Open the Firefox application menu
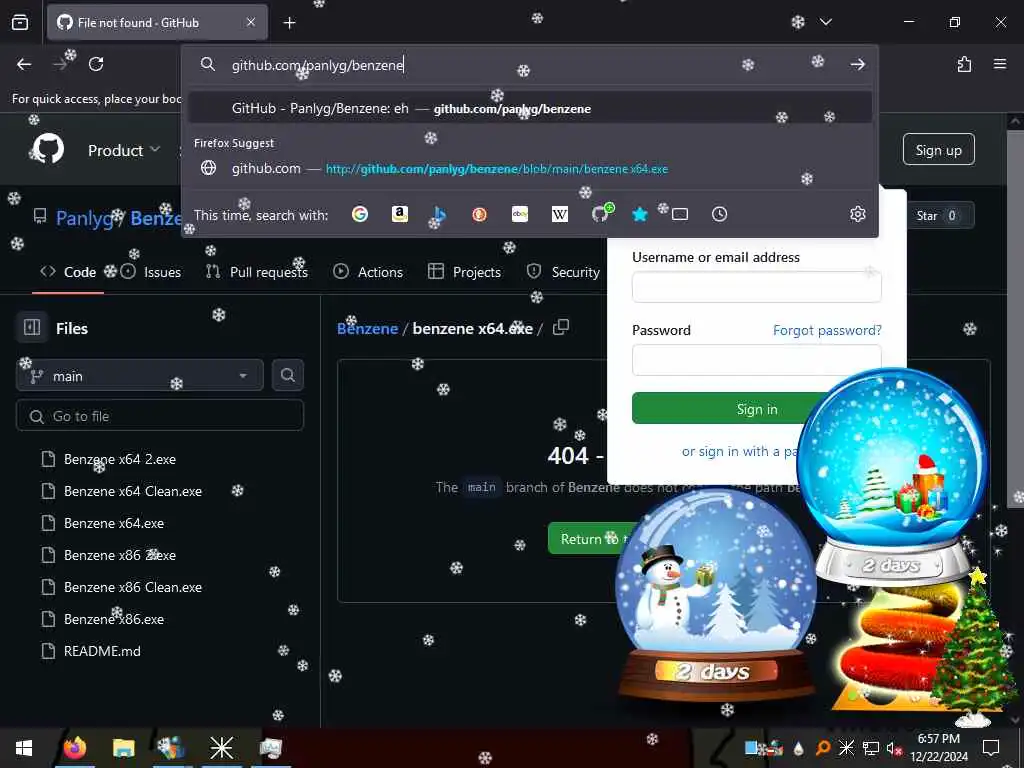 1000,64
